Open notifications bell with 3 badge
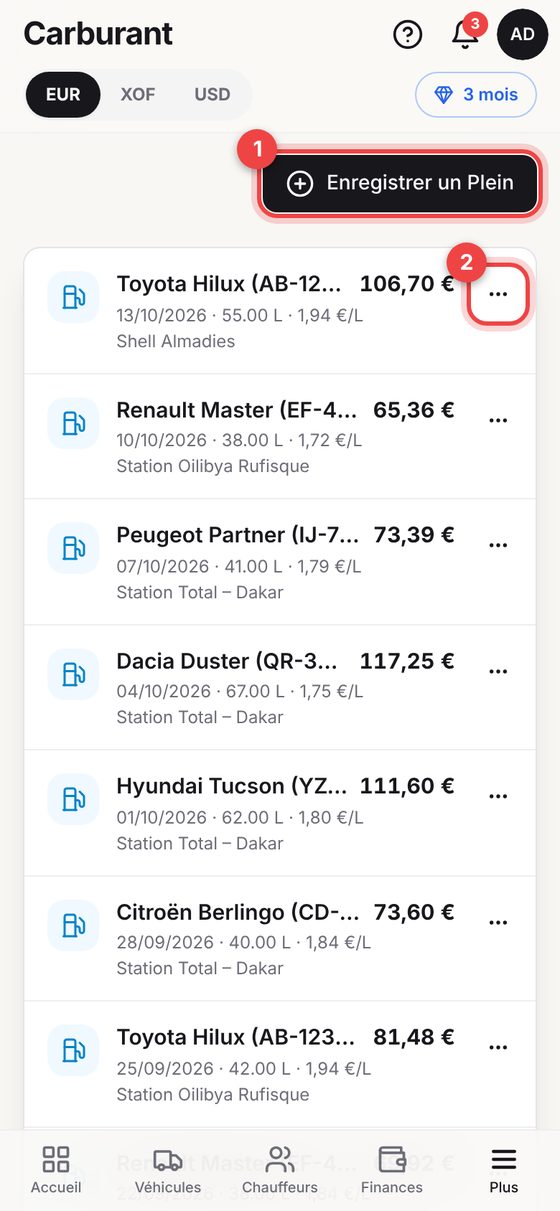 (466, 34)
